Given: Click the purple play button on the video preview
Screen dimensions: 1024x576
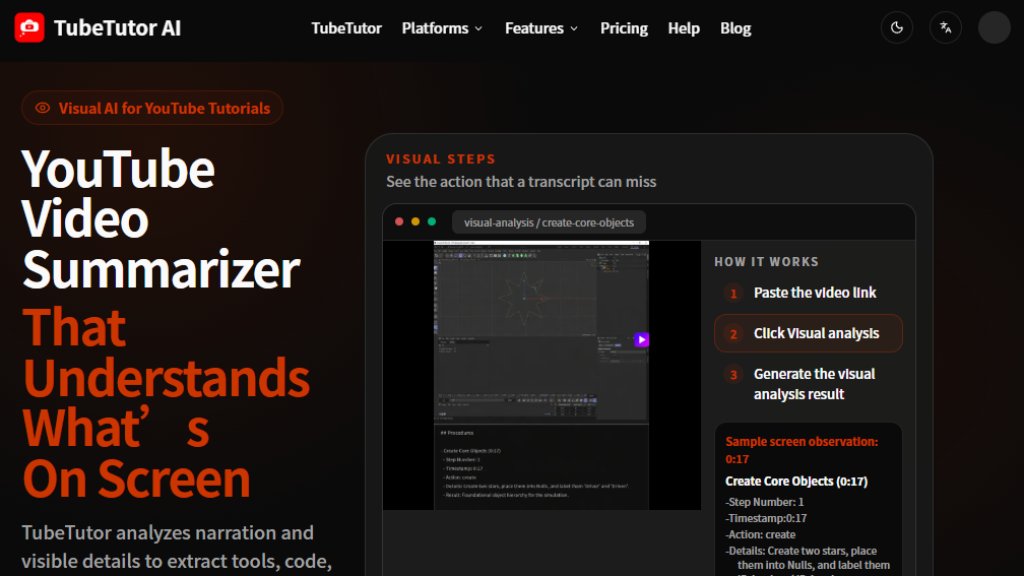Looking at the screenshot, I should [x=641, y=340].
